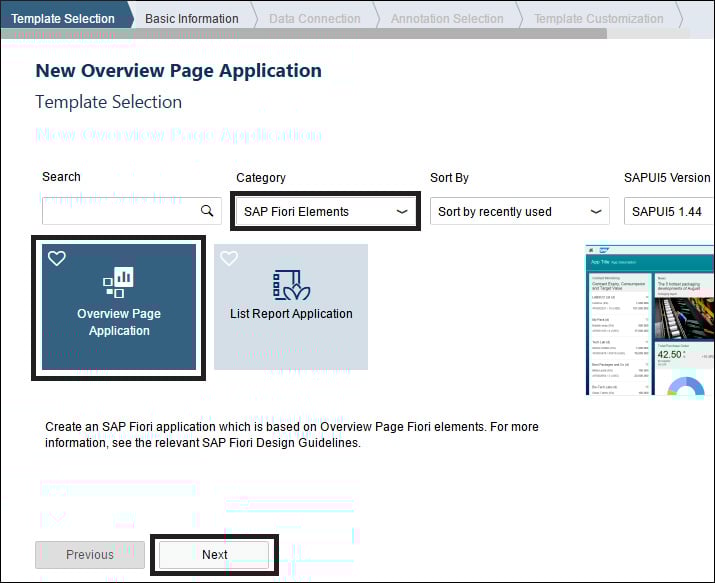Image resolution: width=715 pixels, height=583 pixels.
Task: Click the search magnifier icon
Action: pyautogui.click(x=207, y=211)
